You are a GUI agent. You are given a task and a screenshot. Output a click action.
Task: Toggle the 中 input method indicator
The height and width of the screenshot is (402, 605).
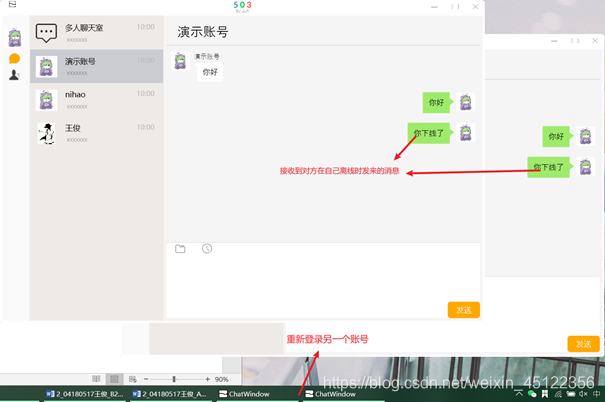[597, 394]
